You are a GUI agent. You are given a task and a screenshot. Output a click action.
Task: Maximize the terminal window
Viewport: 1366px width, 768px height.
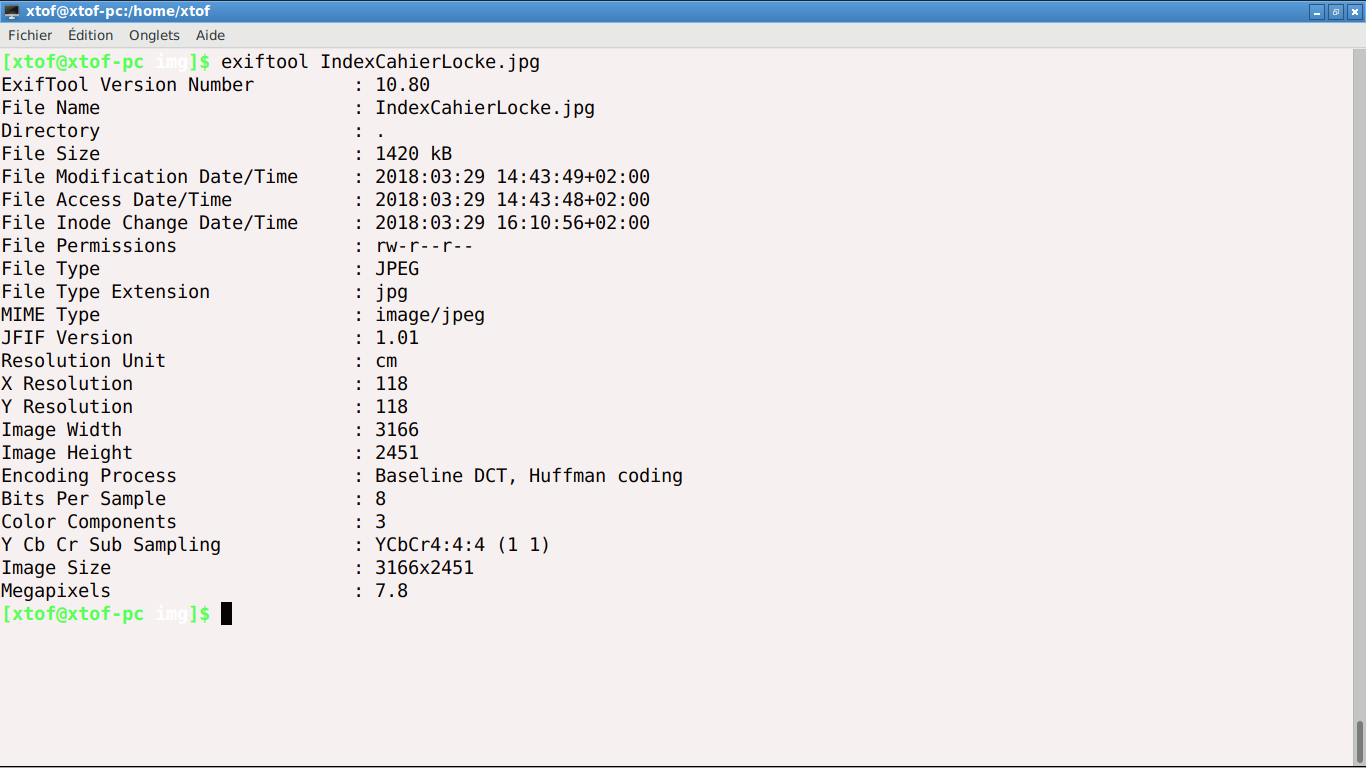click(1335, 12)
